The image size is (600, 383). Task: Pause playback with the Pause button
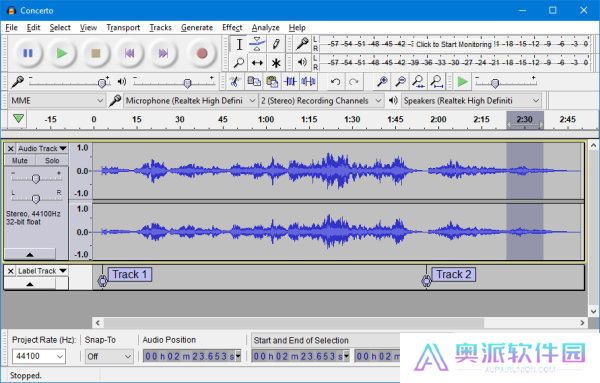coord(28,53)
